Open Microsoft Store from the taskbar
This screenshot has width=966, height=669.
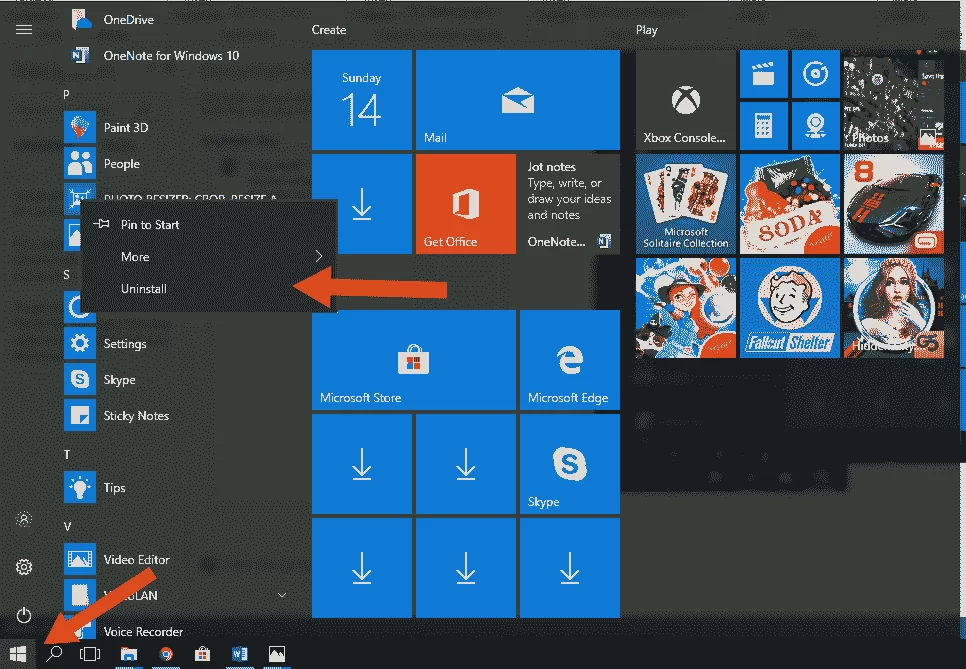pos(202,654)
